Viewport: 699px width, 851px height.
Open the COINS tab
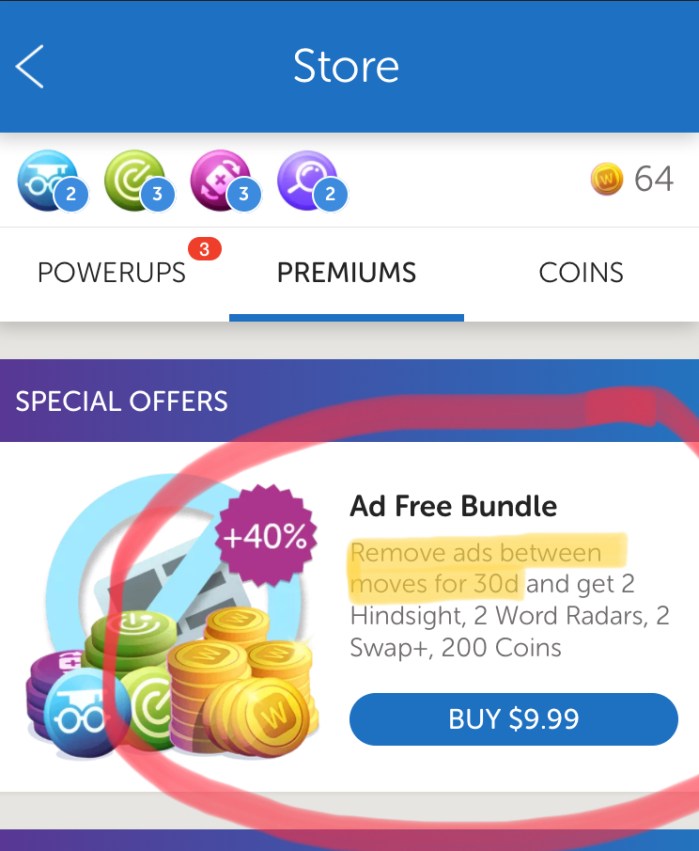581,272
